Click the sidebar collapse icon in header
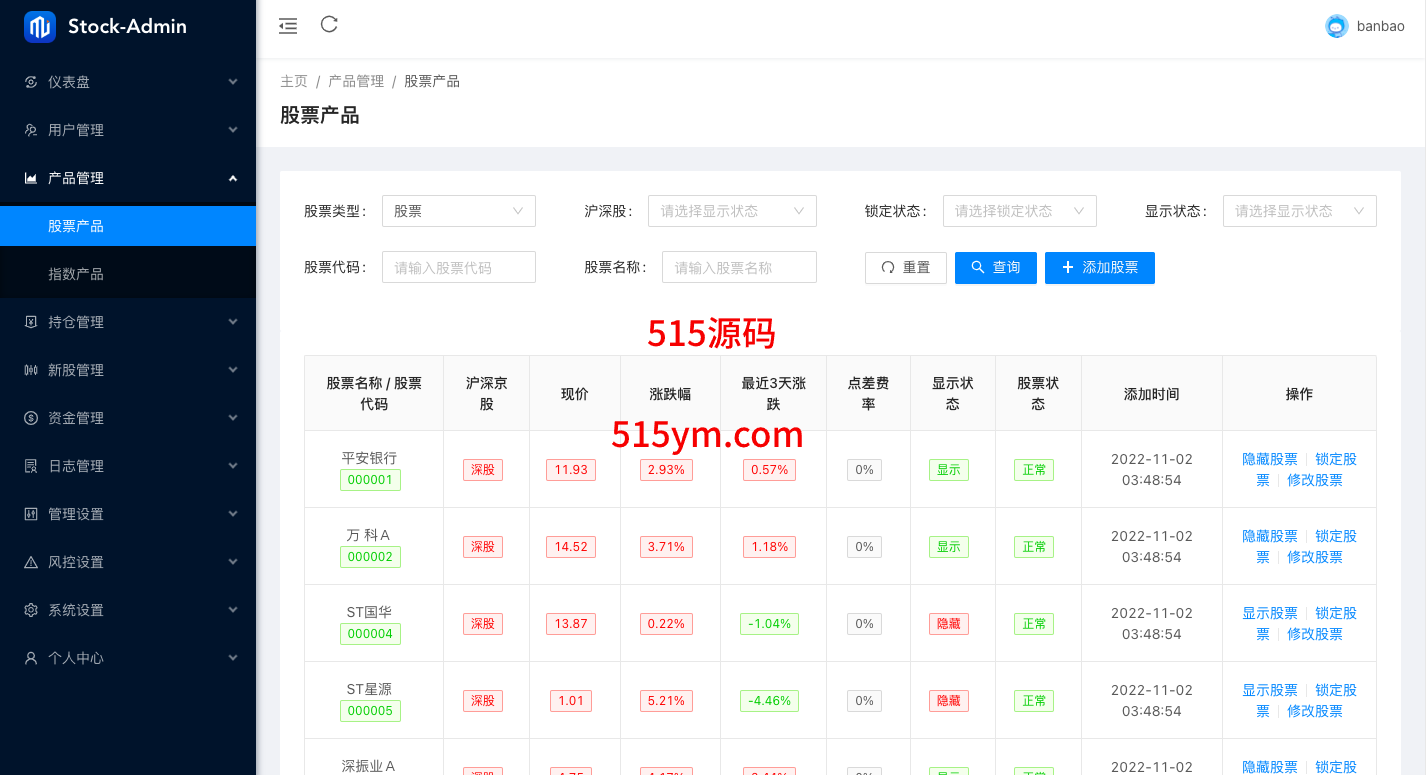 pyautogui.click(x=288, y=26)
